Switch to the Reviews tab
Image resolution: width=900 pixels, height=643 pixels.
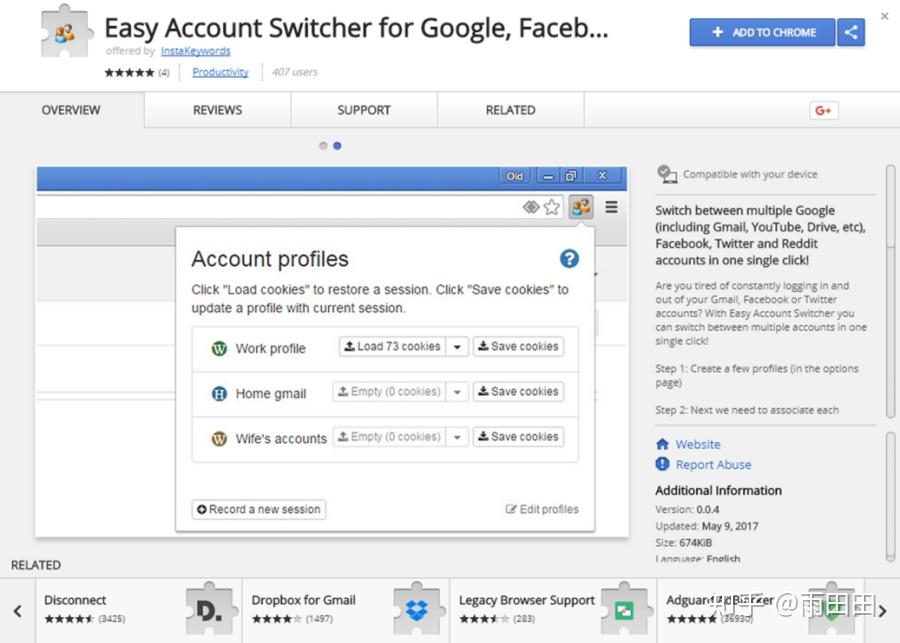tap(217, 110)
